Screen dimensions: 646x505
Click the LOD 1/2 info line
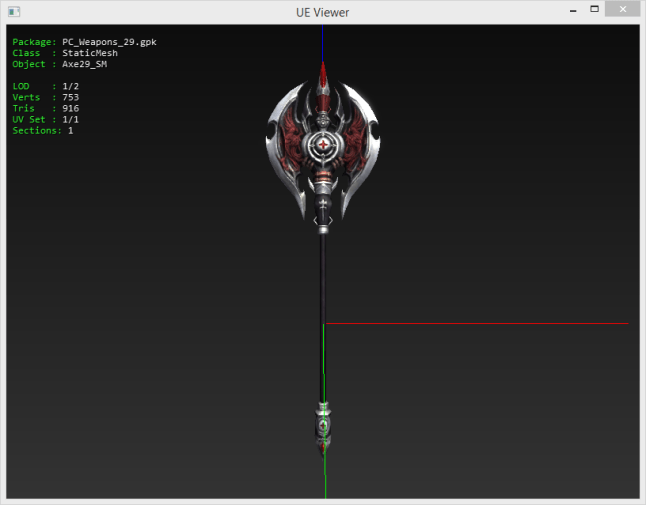[x=45, y=86]
